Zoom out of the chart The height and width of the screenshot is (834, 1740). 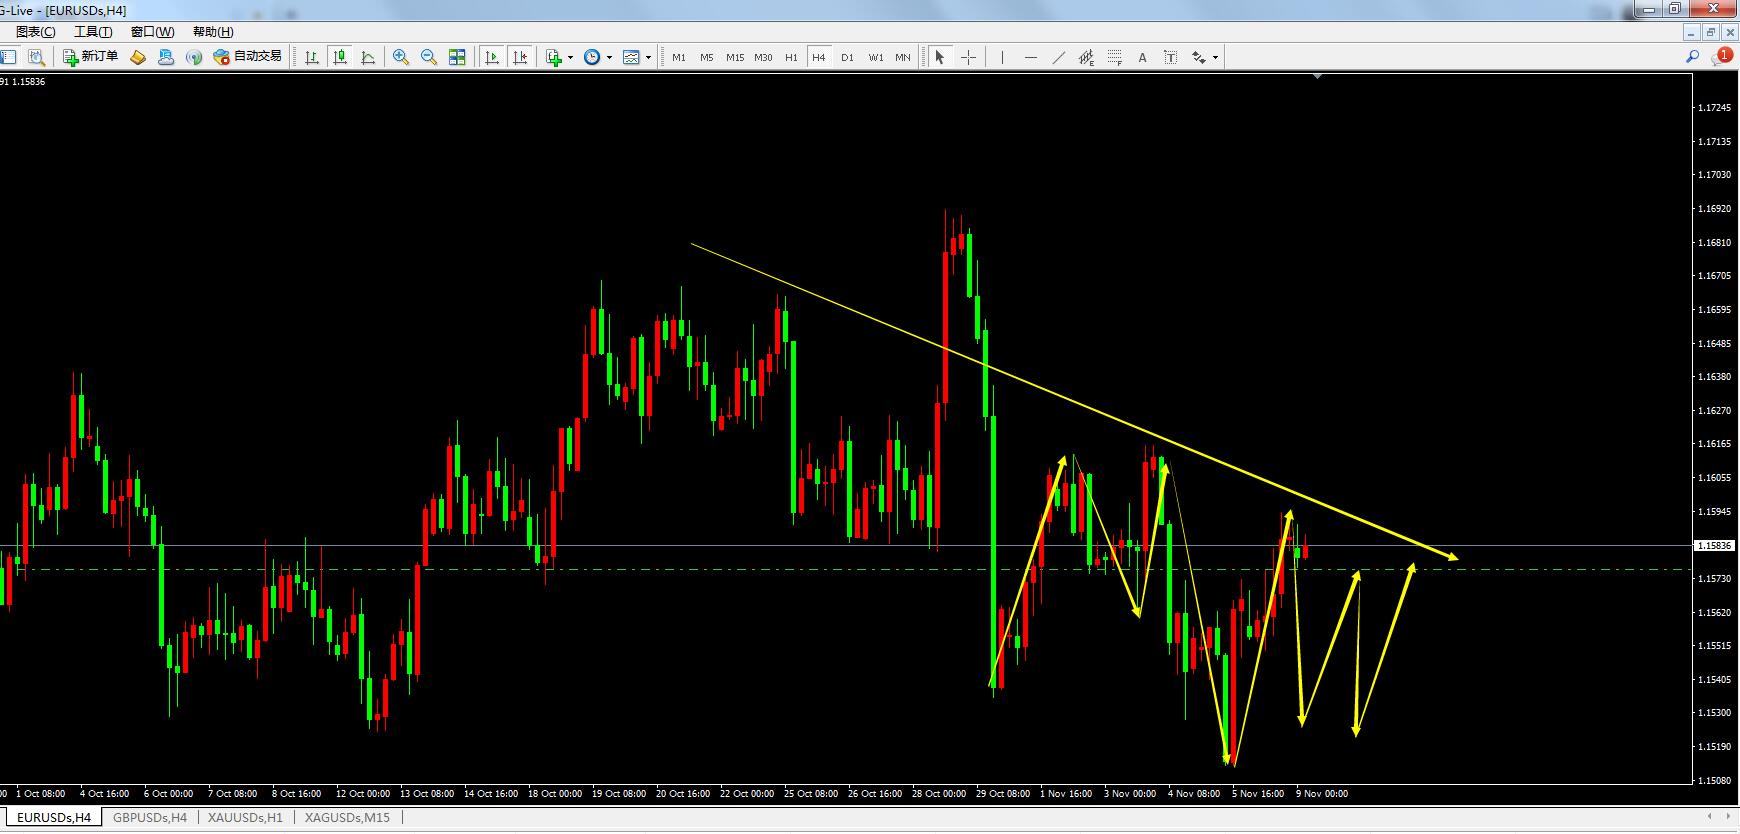click(x=429, y=57)
